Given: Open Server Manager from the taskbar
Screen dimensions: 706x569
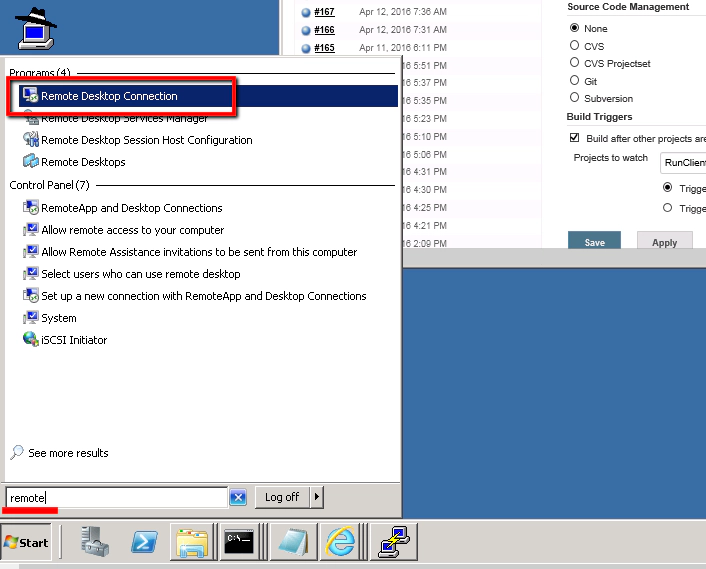Looking at the screenshot, I should click(95, 542).
